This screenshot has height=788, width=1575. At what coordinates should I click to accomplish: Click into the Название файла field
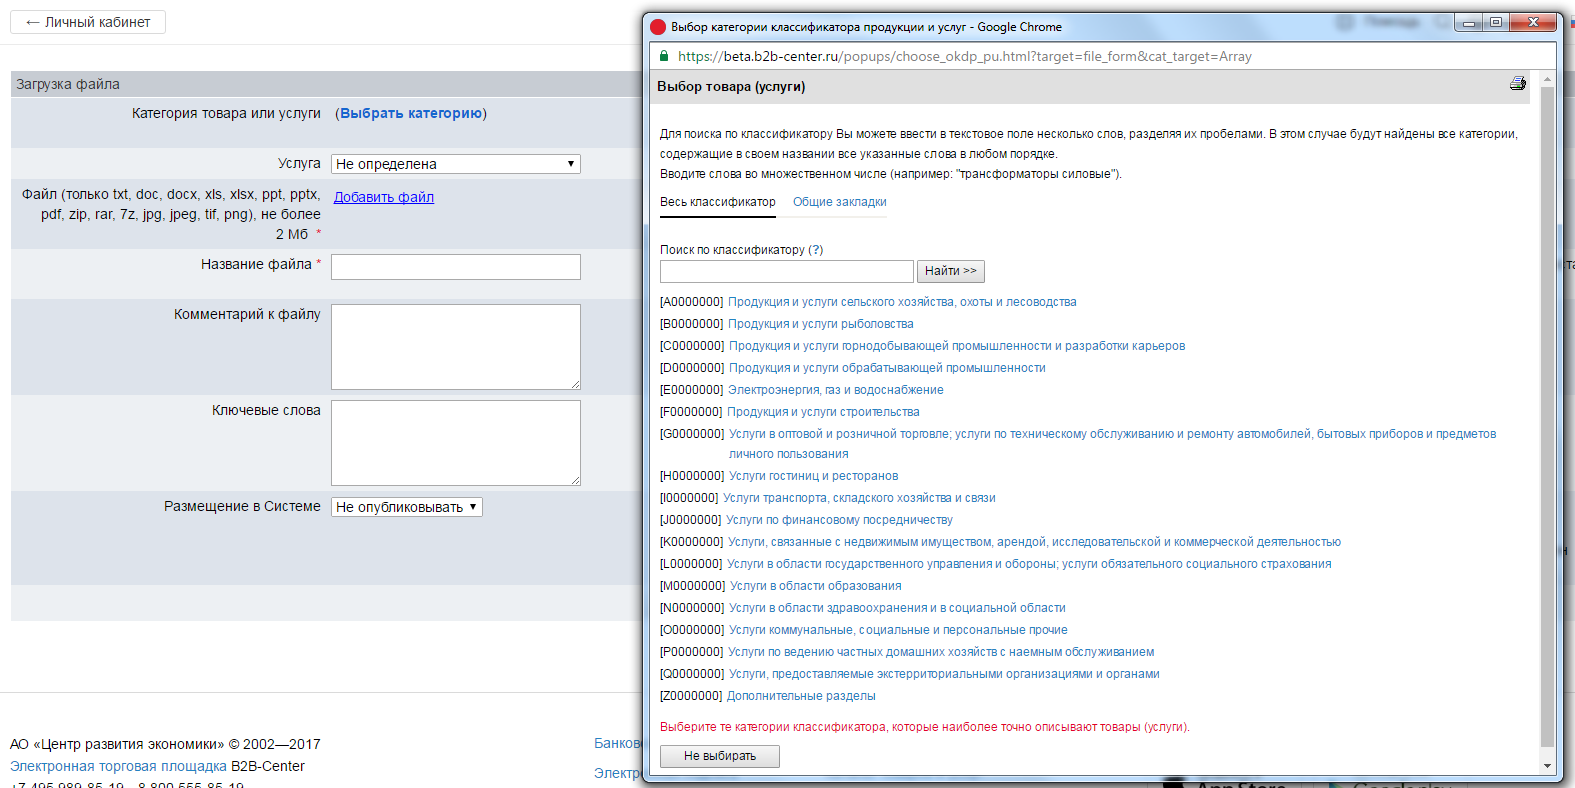click(455, 267)
